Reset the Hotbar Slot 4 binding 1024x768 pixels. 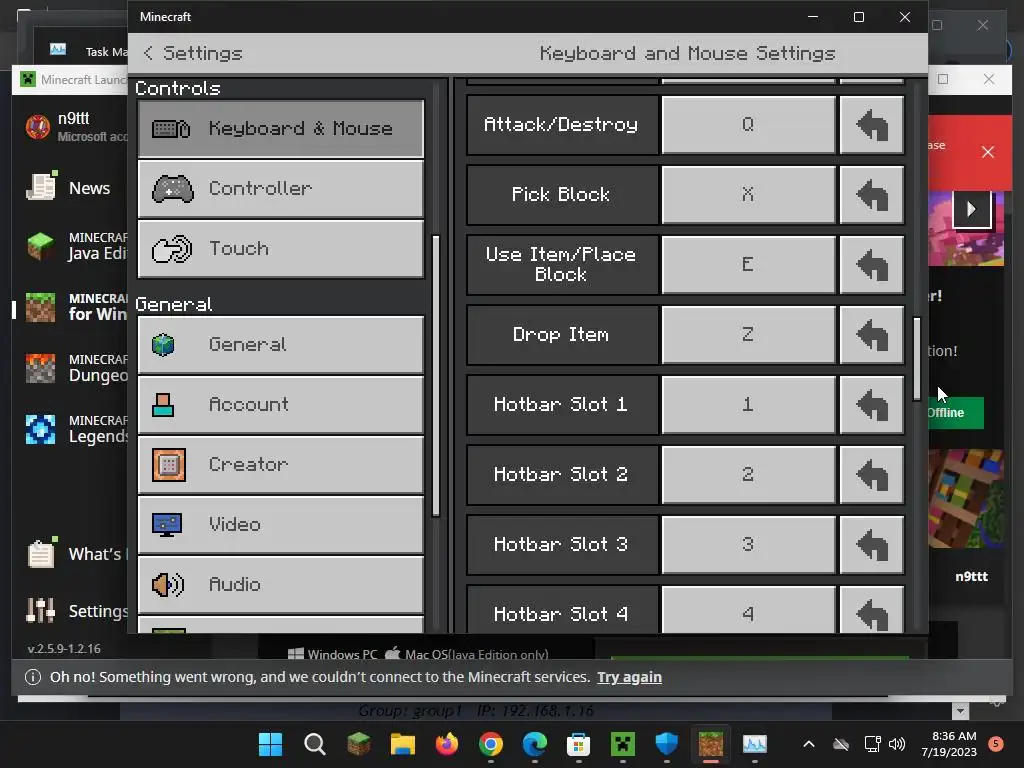[872, 610]
